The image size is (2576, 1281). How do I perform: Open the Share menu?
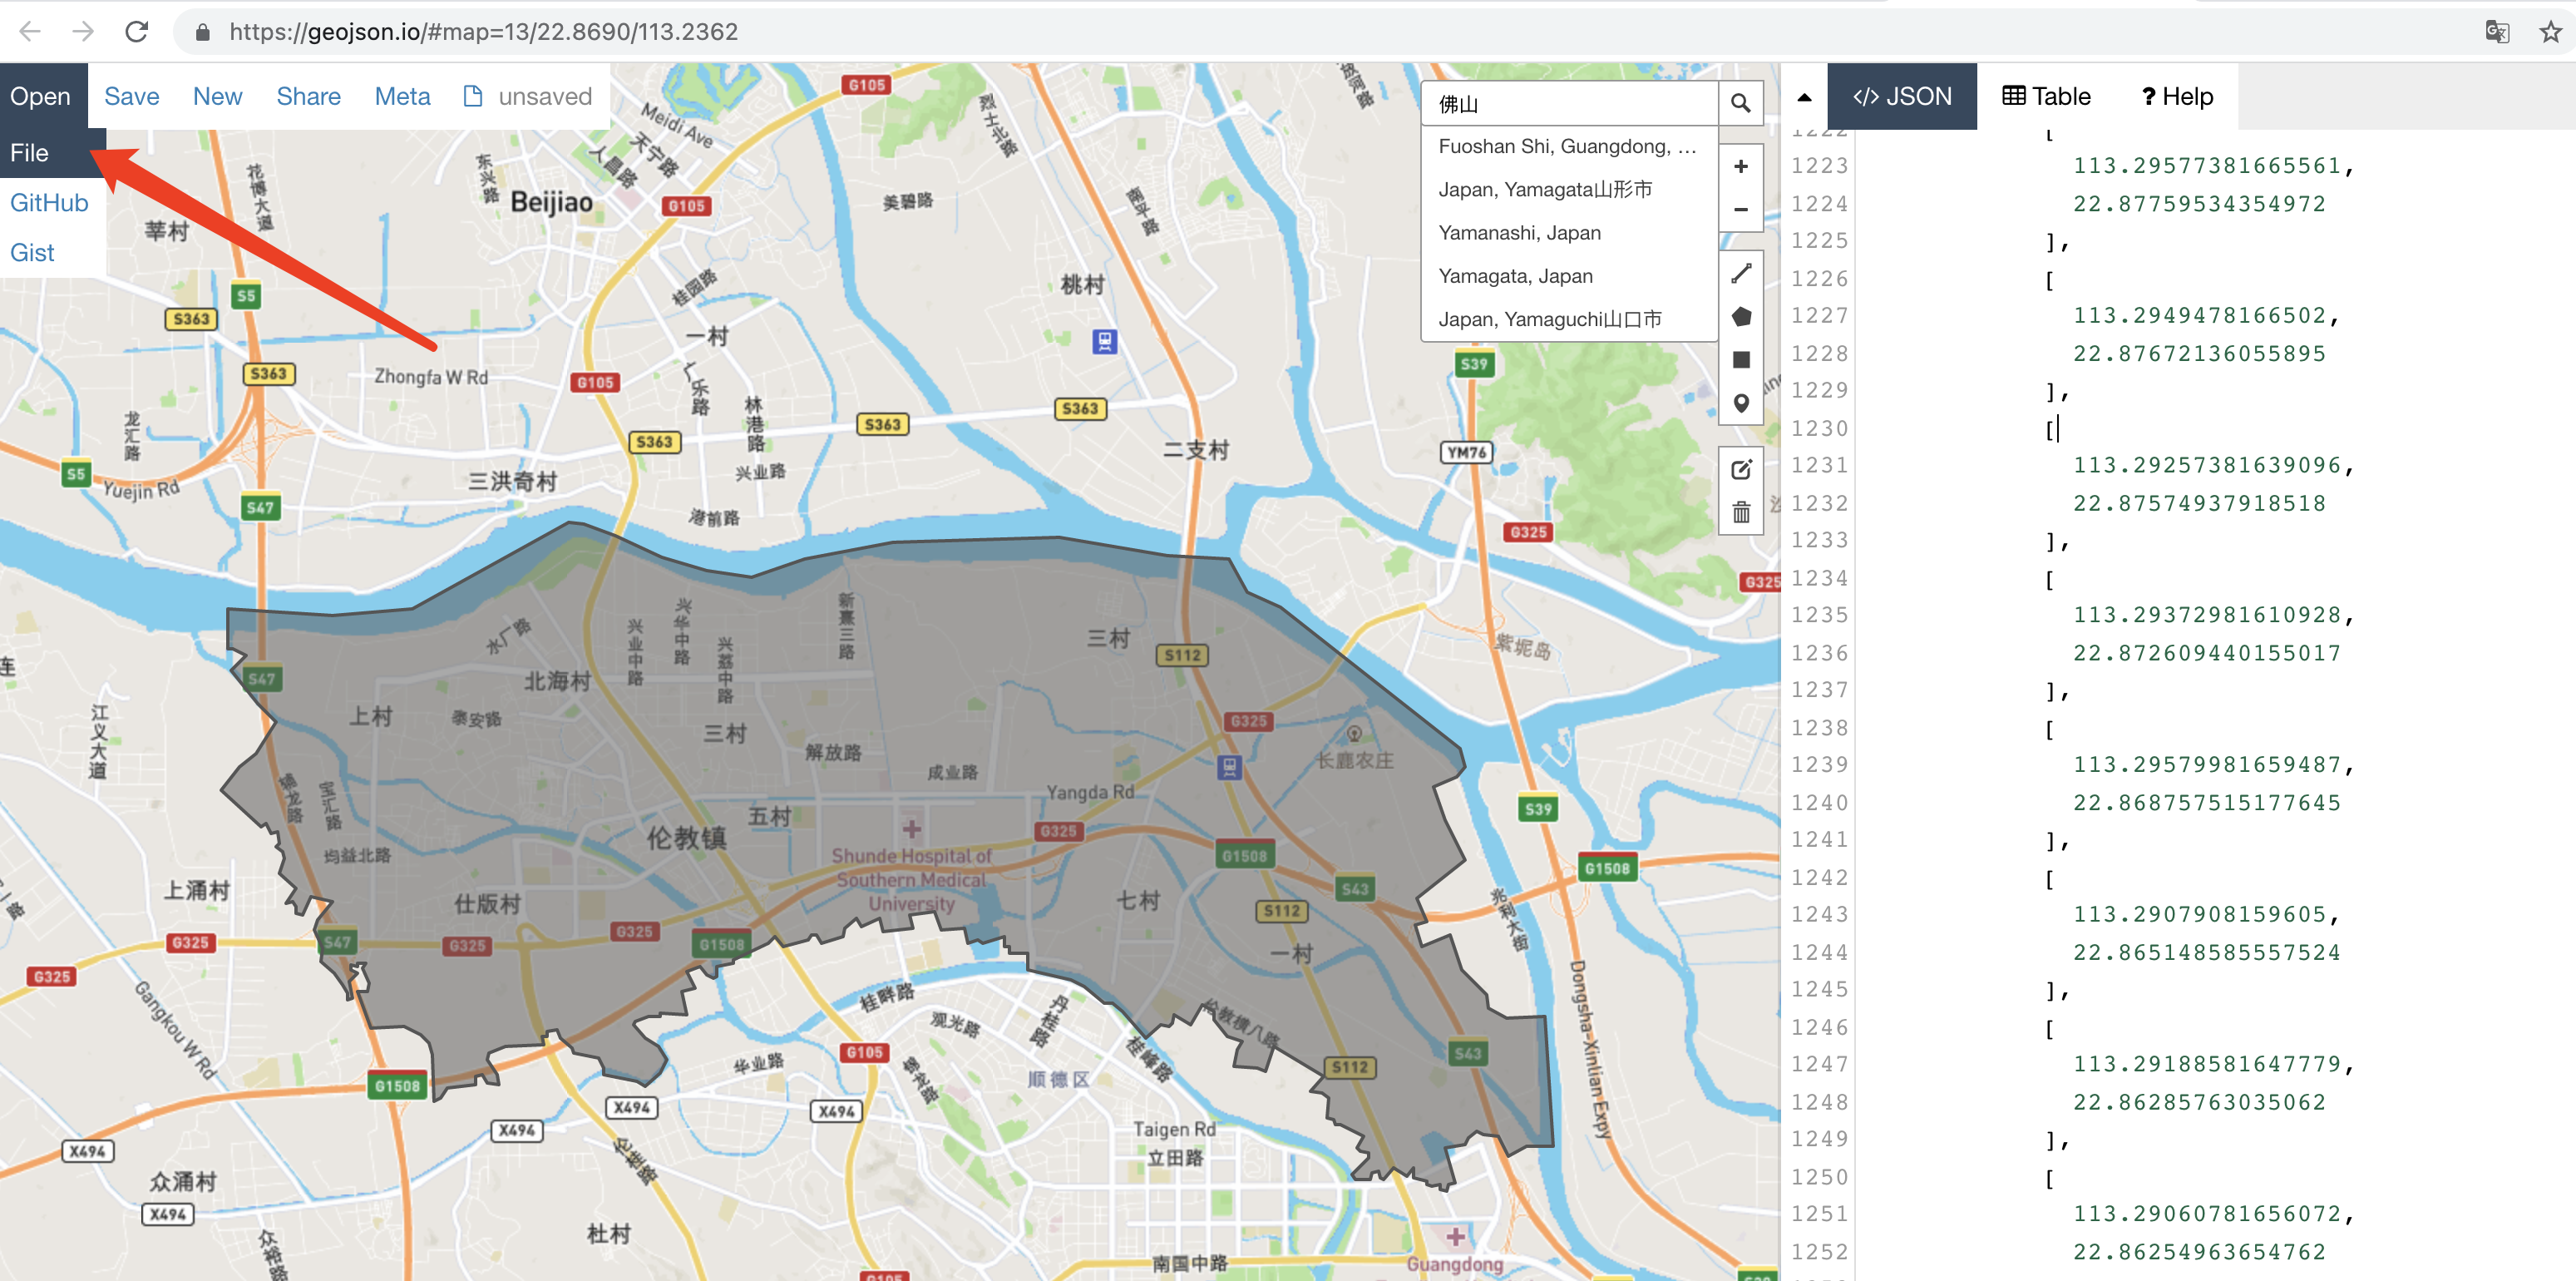tap(308, 96)
